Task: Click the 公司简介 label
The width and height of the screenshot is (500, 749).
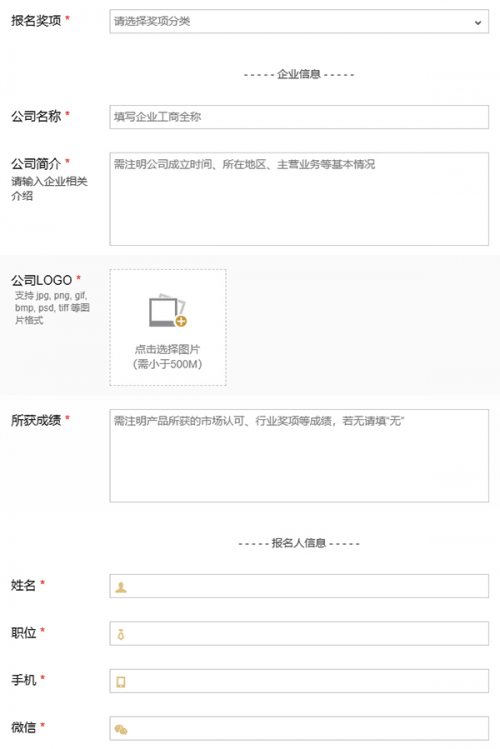Action: tap(36, 164)
